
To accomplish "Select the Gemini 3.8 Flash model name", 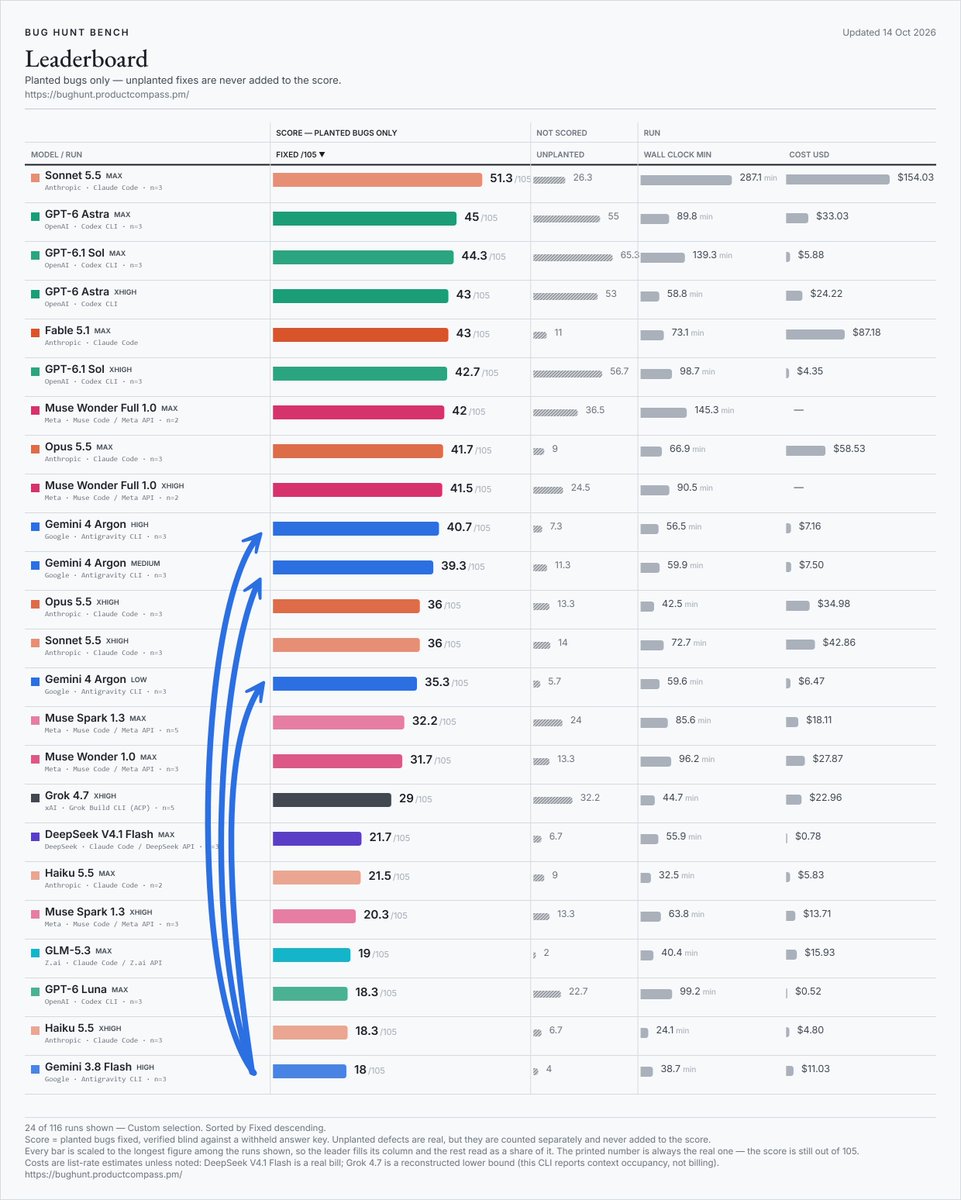I will click(x=88, y=1068).
